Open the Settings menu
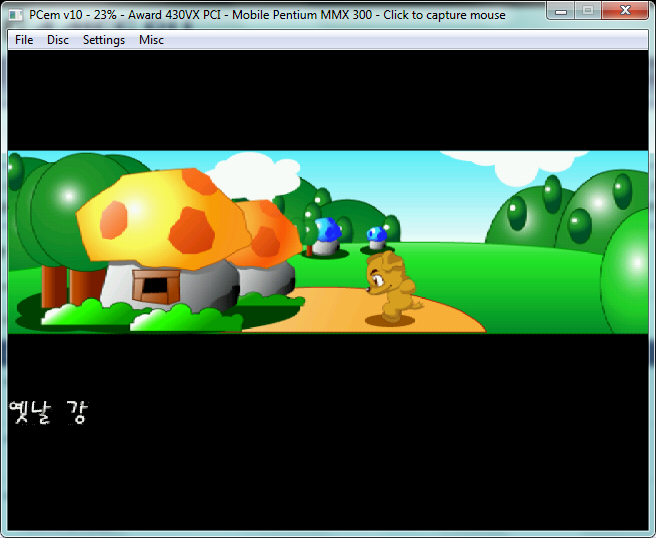The height and width of the screenshot is (538, 656). [104, 40]
